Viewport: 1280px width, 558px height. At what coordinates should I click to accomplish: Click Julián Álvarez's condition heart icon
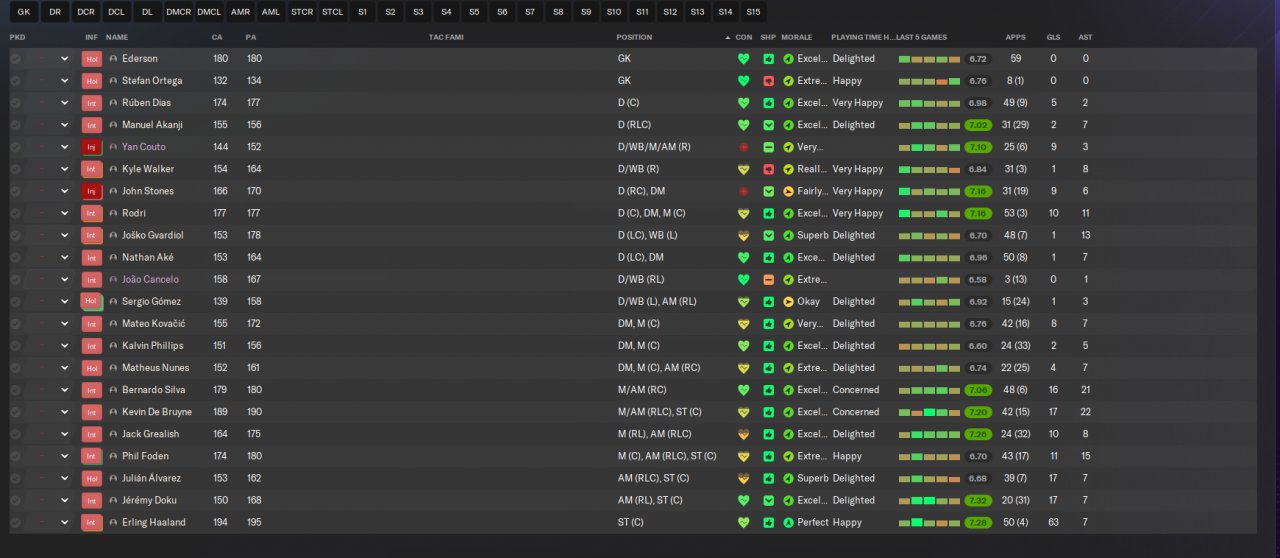743,478
